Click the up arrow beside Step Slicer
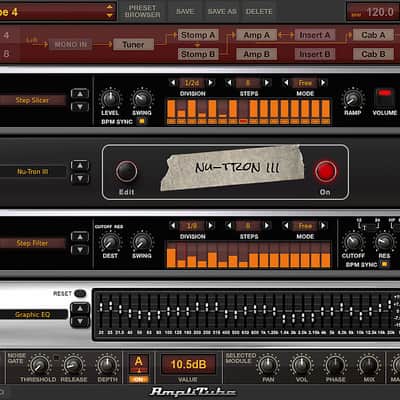Screen dimensions: 400x400 click(80, 94)
